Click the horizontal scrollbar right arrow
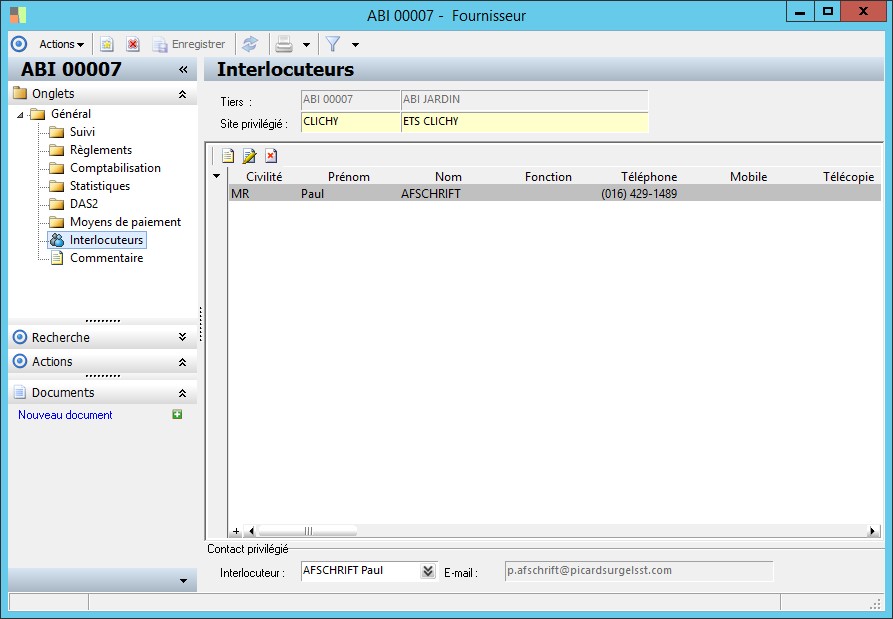 [872, 531]
